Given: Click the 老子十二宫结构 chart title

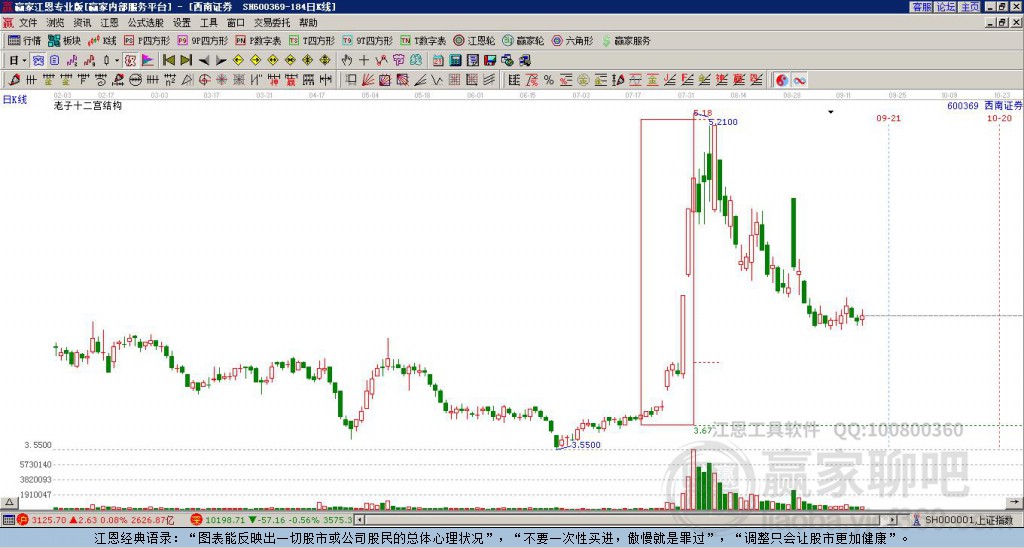Looking at the screenshot, I should (x=88, y=105).
